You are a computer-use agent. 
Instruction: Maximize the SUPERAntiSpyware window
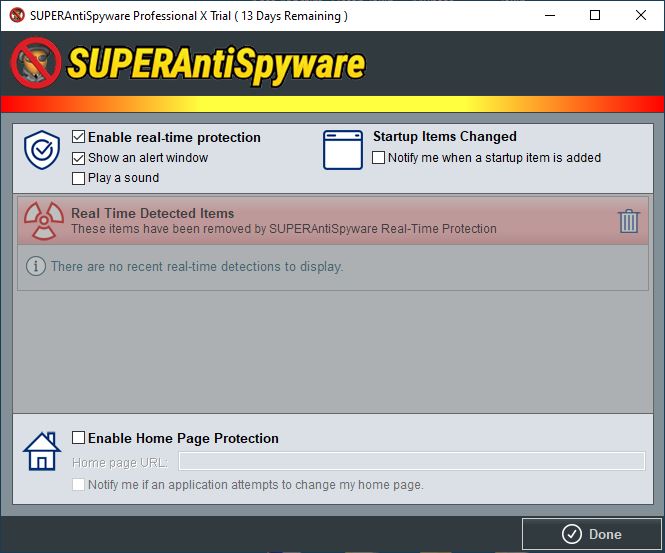(x=595, y=15)
